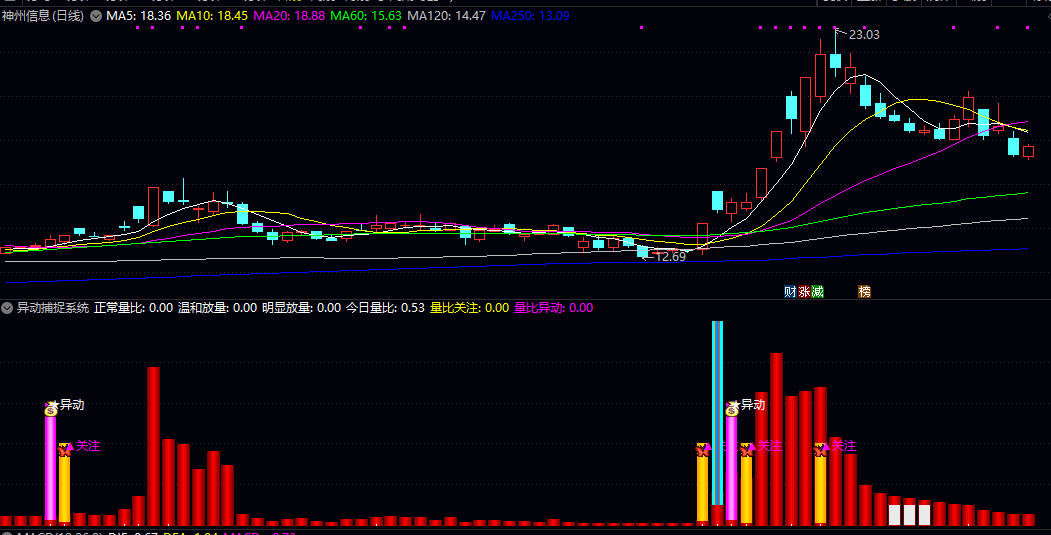Click the leftmost magenta 关注 label
This screenshot has height=535, width=1051.
point(88,446)
